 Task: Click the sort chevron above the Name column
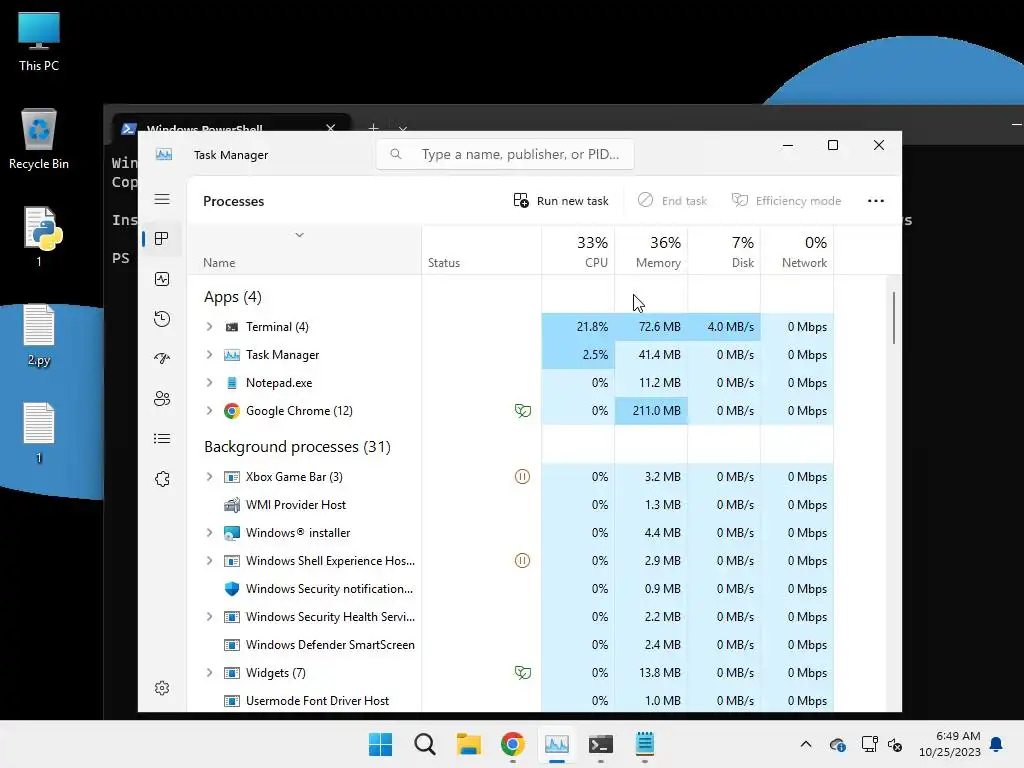(x=299, y=235)
